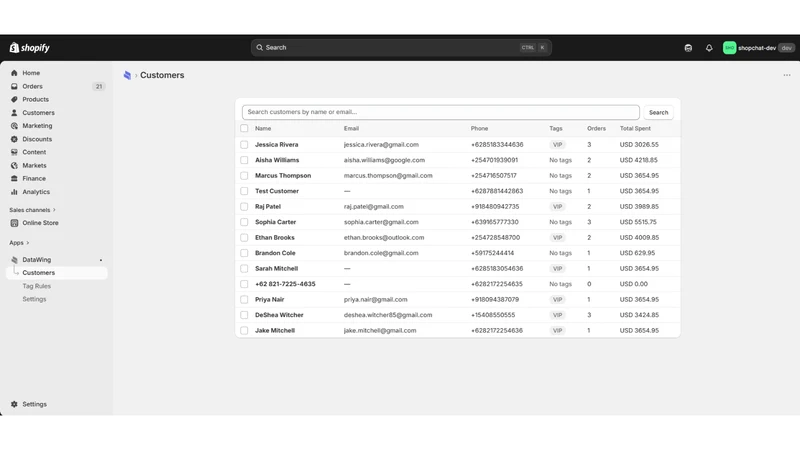Check the Raj Patel row checkbox
800x450 pixels.
(244, 207)
